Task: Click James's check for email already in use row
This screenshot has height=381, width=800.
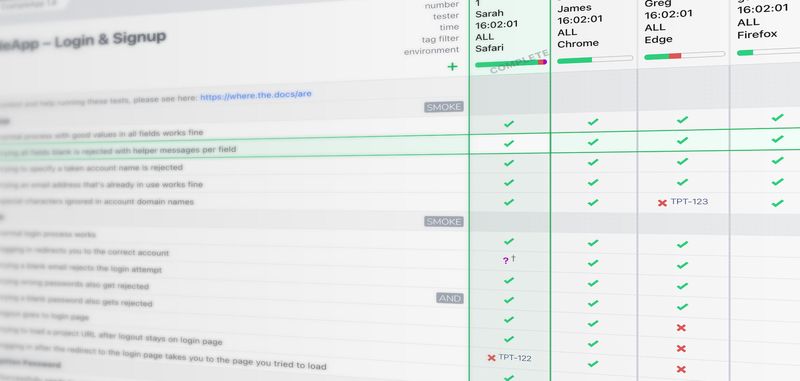Action: [592, 182]
